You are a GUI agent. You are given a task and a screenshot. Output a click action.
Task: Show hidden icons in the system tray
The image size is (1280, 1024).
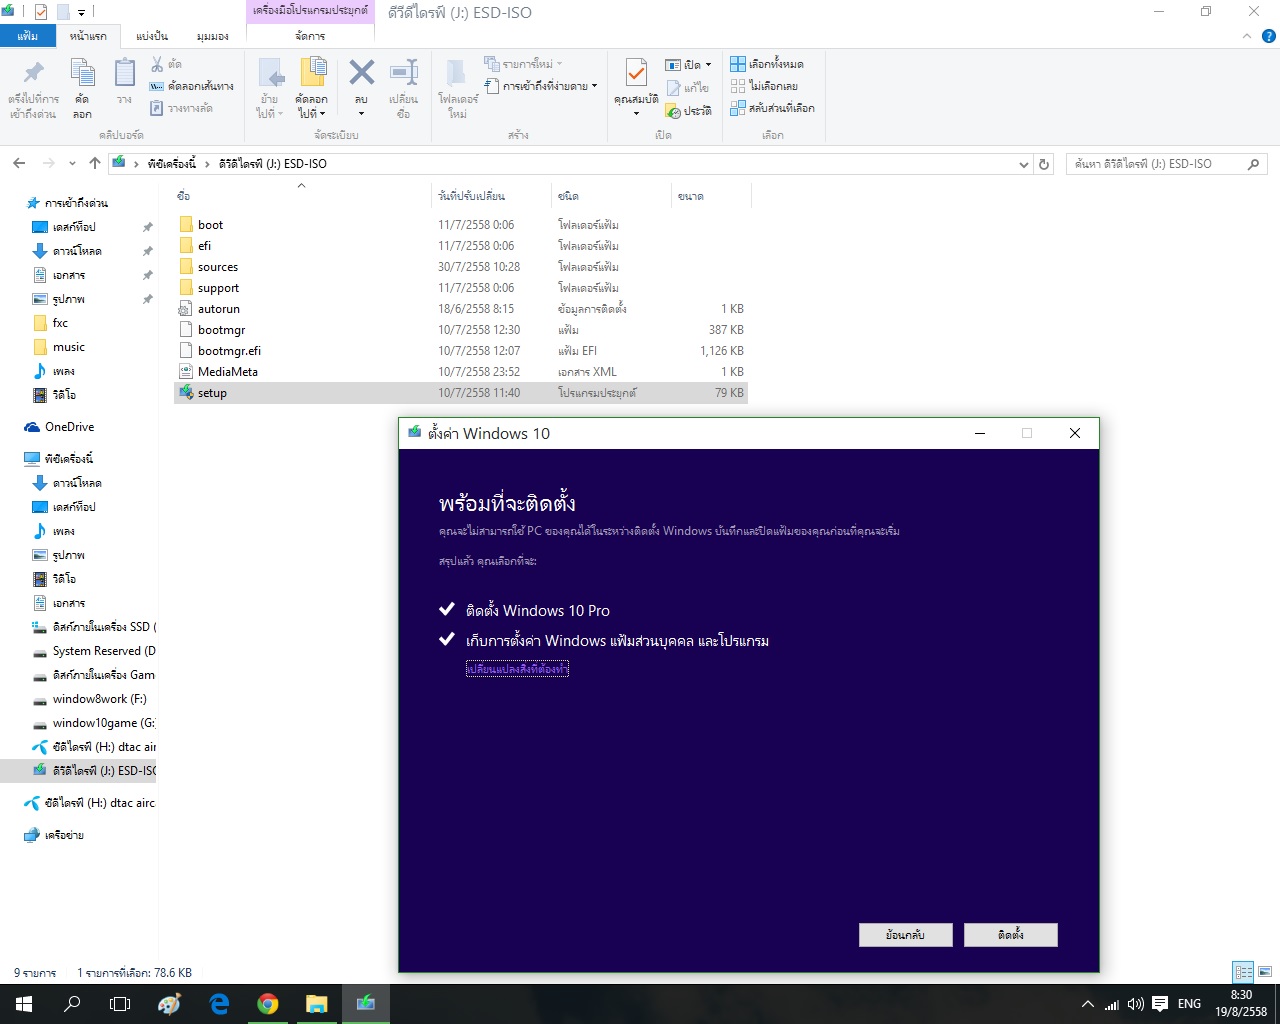click(1087, 1004)
